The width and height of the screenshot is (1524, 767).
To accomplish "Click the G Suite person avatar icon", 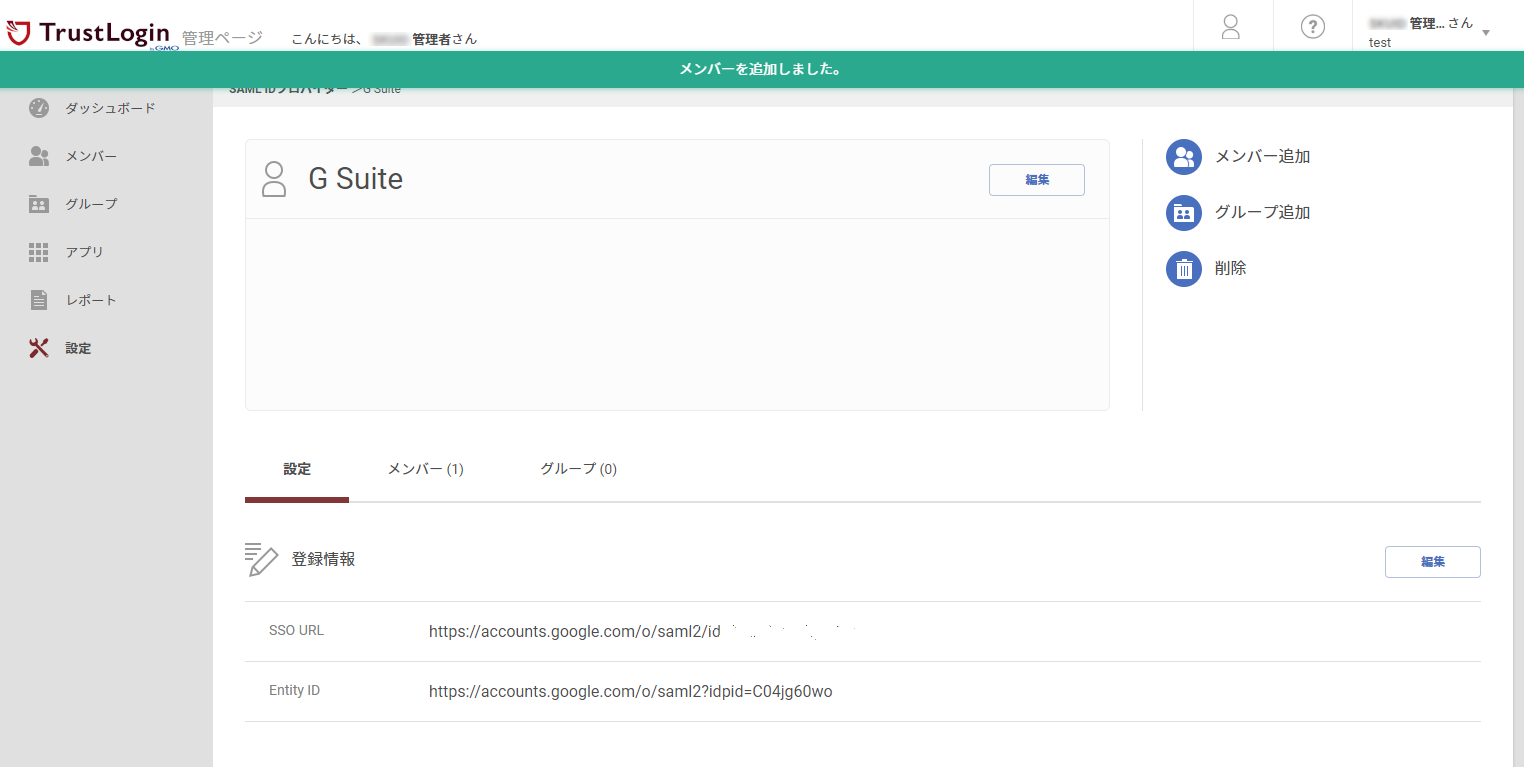I will 274,179.
